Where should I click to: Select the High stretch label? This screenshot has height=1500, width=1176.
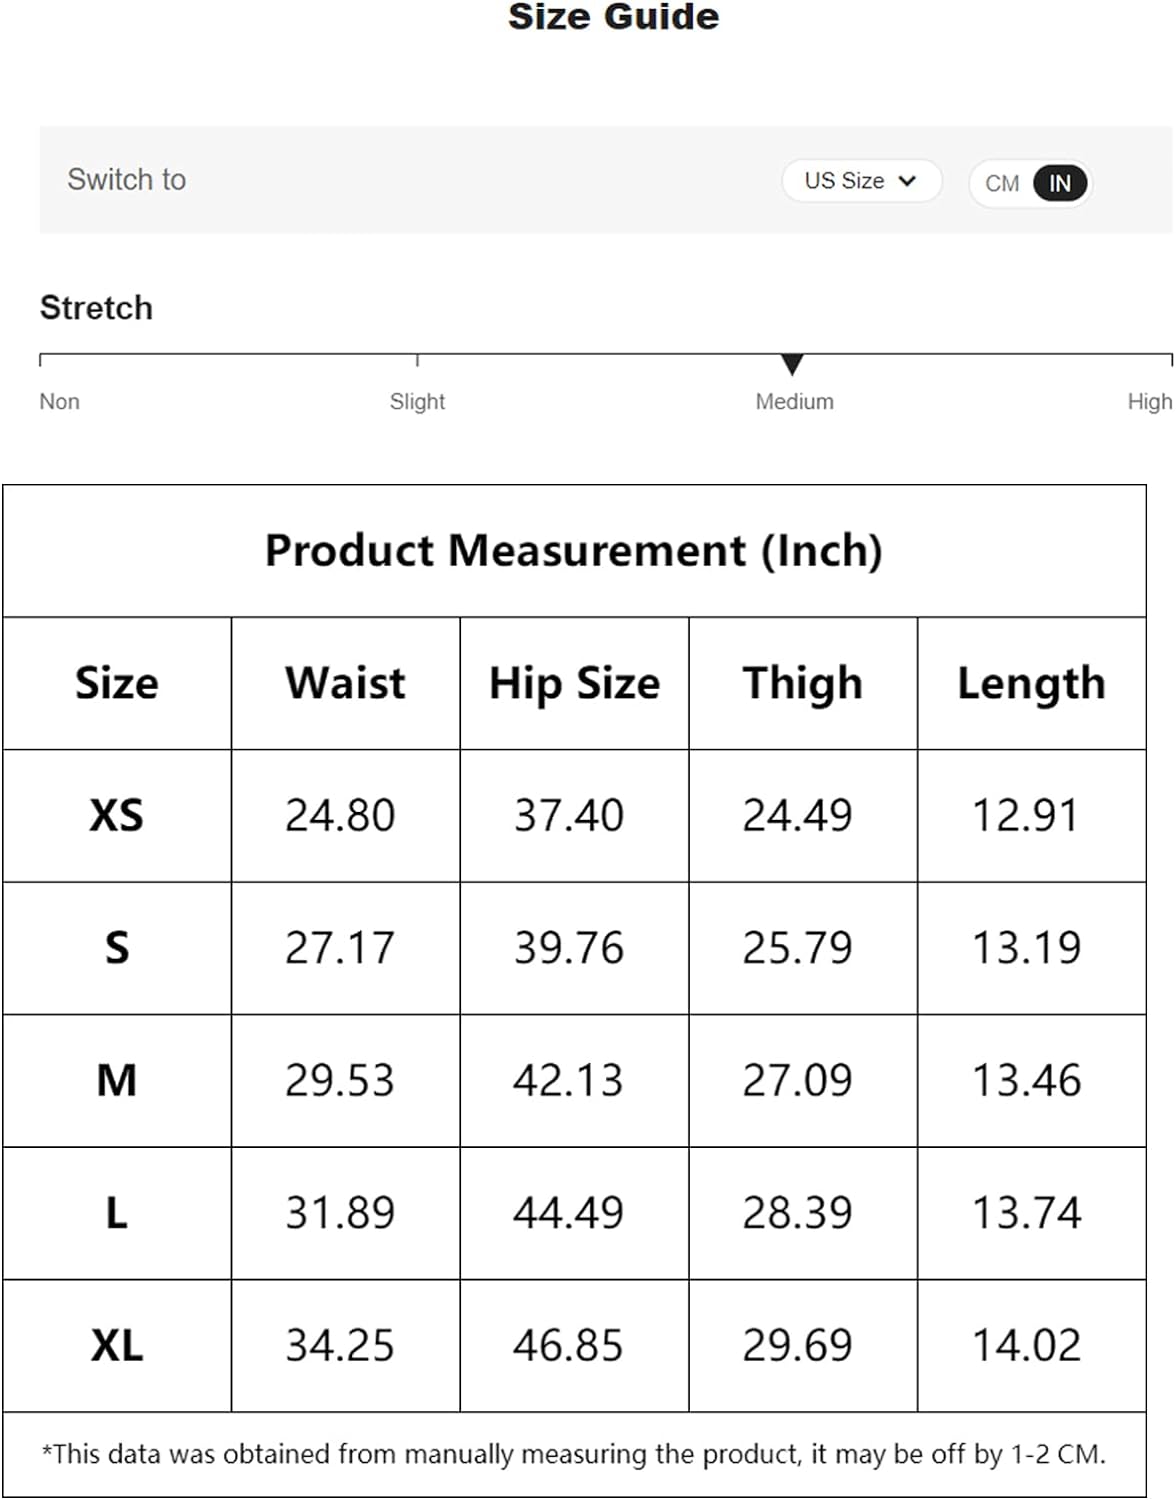click(x=1149, y=401)
